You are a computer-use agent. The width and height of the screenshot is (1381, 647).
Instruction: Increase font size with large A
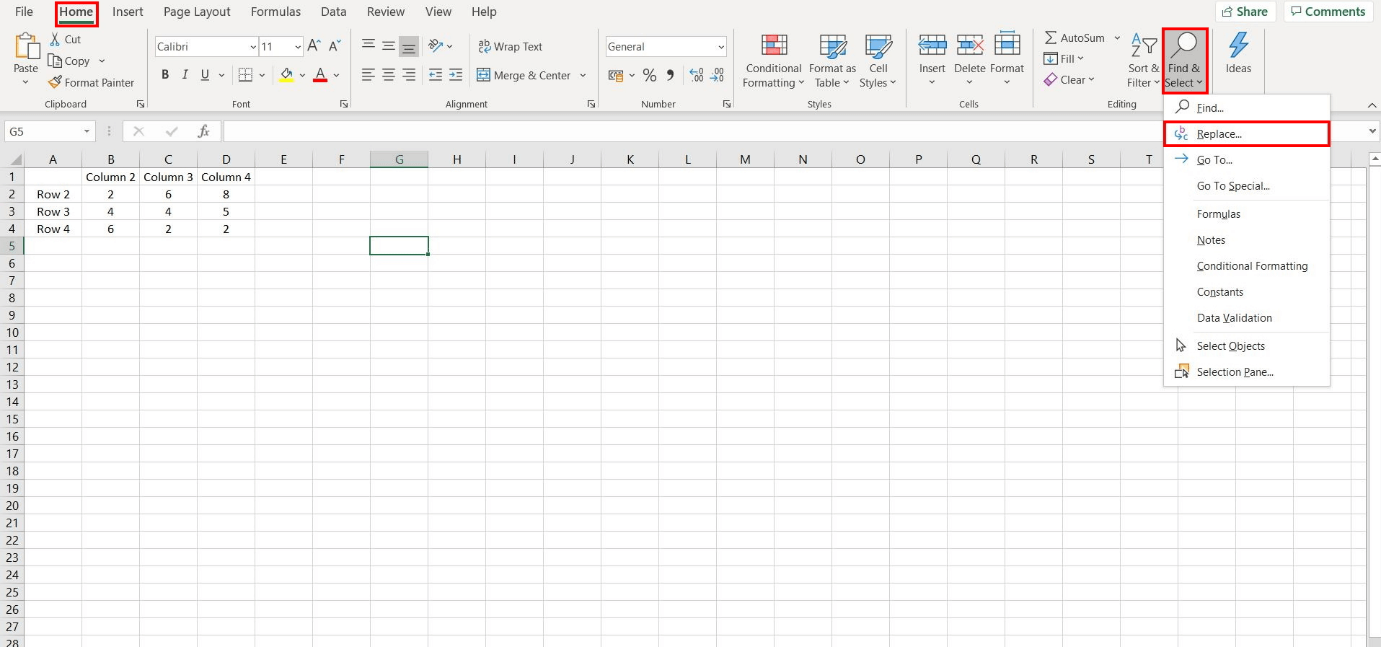point(314,46)
